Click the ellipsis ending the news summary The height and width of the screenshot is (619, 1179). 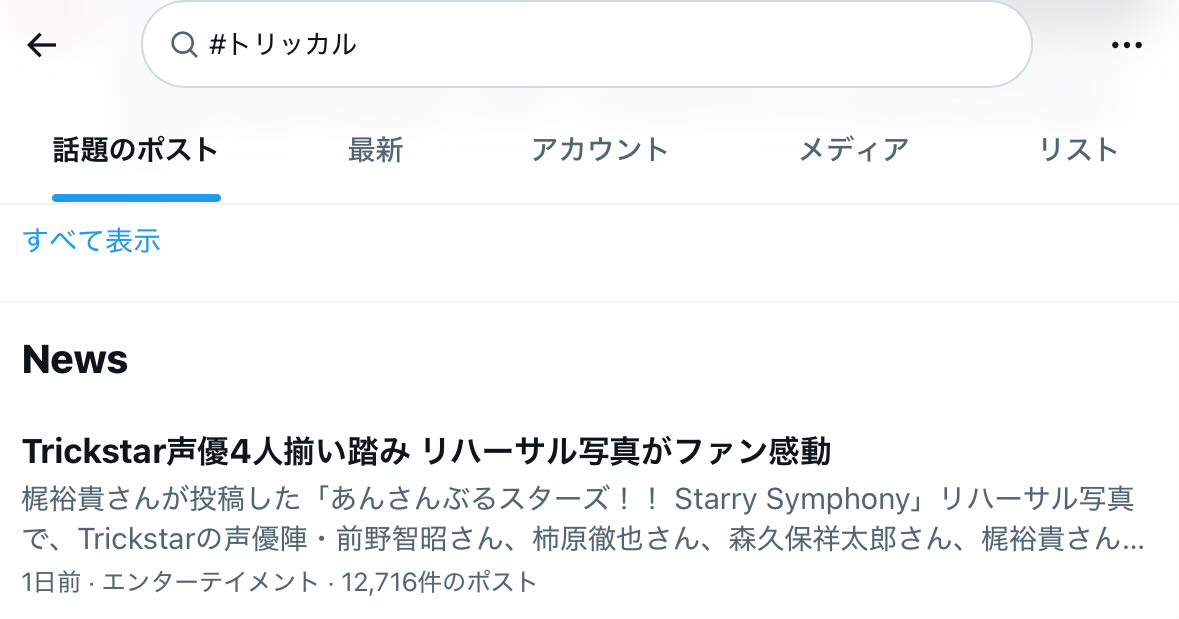(1134, 542)
